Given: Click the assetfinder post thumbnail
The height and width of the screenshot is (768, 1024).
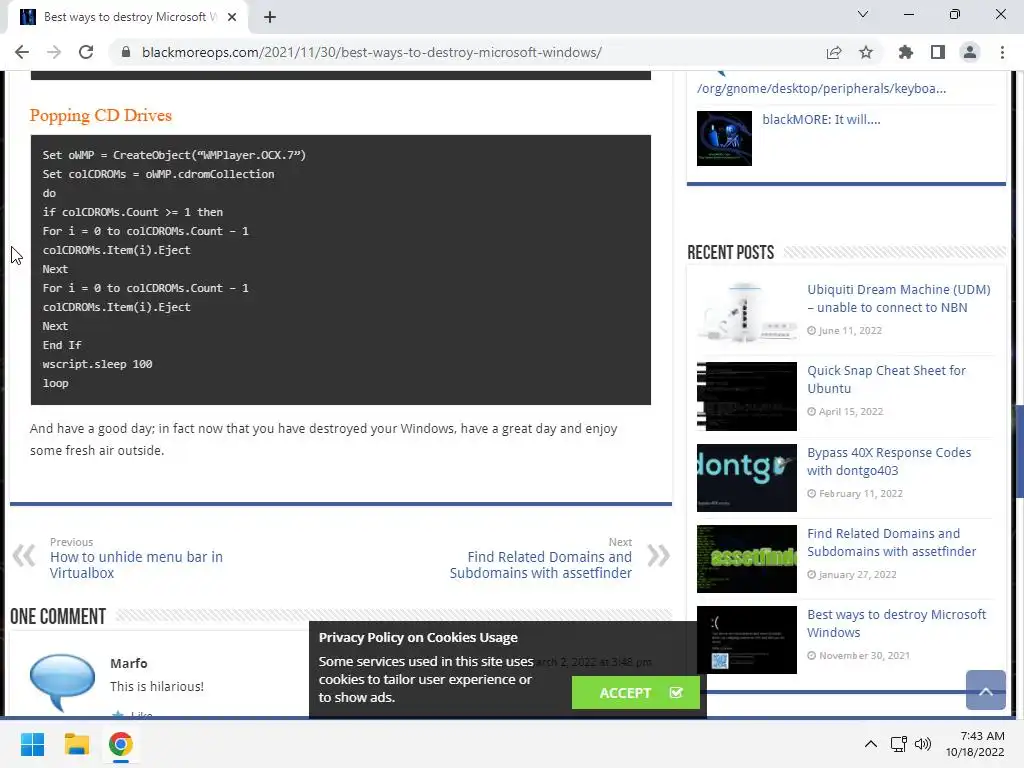Looking at the screenshot, I should coord(746,559).
